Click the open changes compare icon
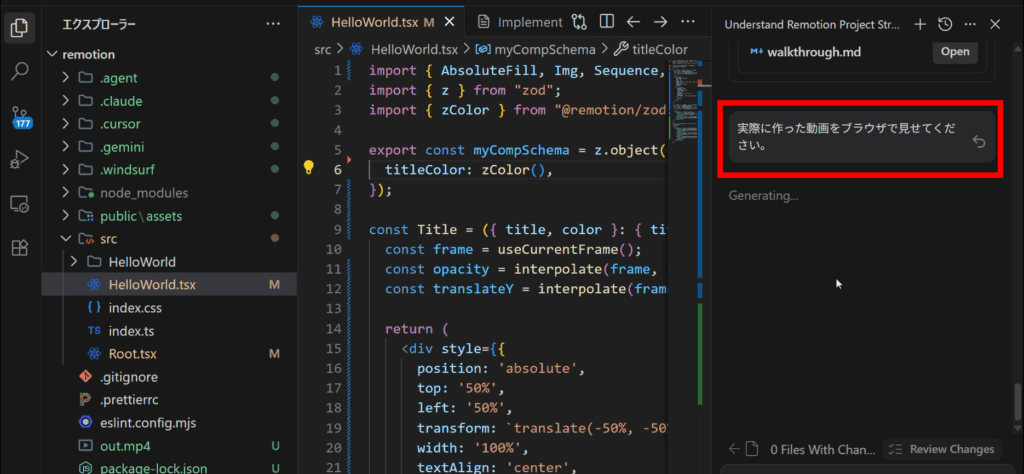1024x474 pixels. (x=580, y=21)
